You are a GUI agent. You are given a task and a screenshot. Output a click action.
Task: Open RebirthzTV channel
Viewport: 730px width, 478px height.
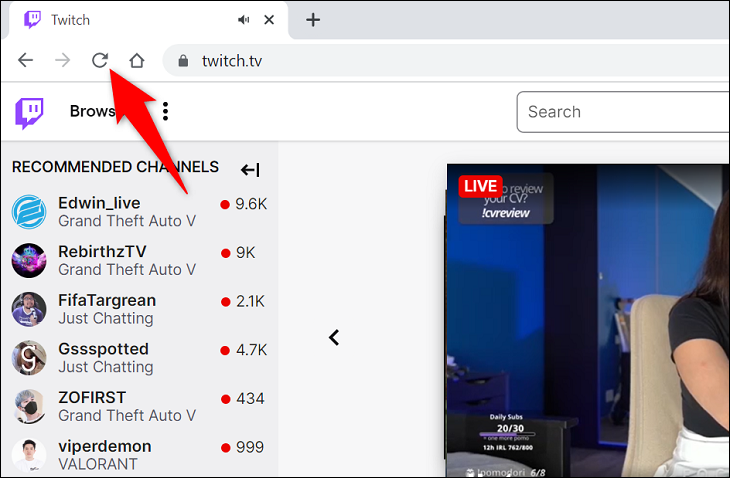(x=140, y=260)
